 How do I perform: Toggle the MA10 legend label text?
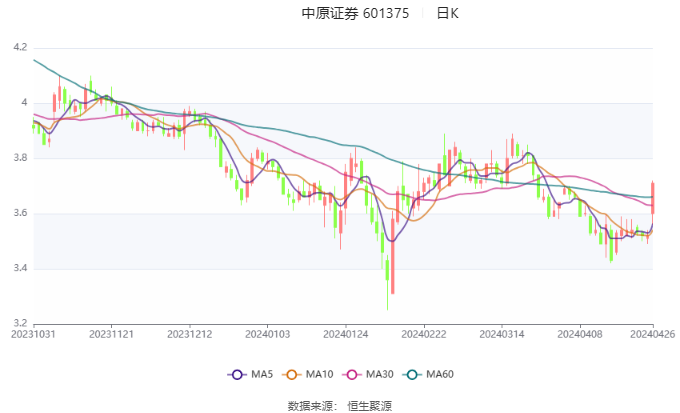pyautogui.click(x=320, y=374)
